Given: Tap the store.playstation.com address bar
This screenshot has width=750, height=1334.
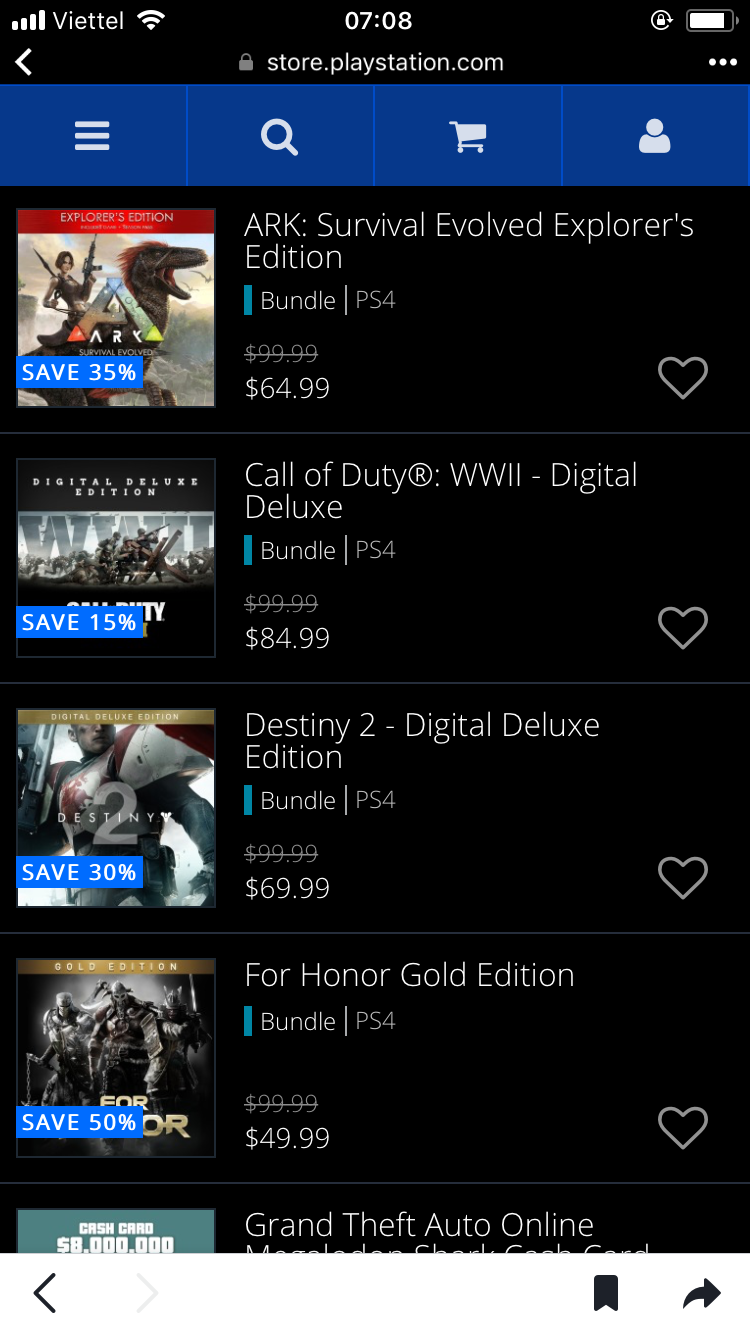Looking at the screenshot, I should pyautogui.click(x=371, y=63).
